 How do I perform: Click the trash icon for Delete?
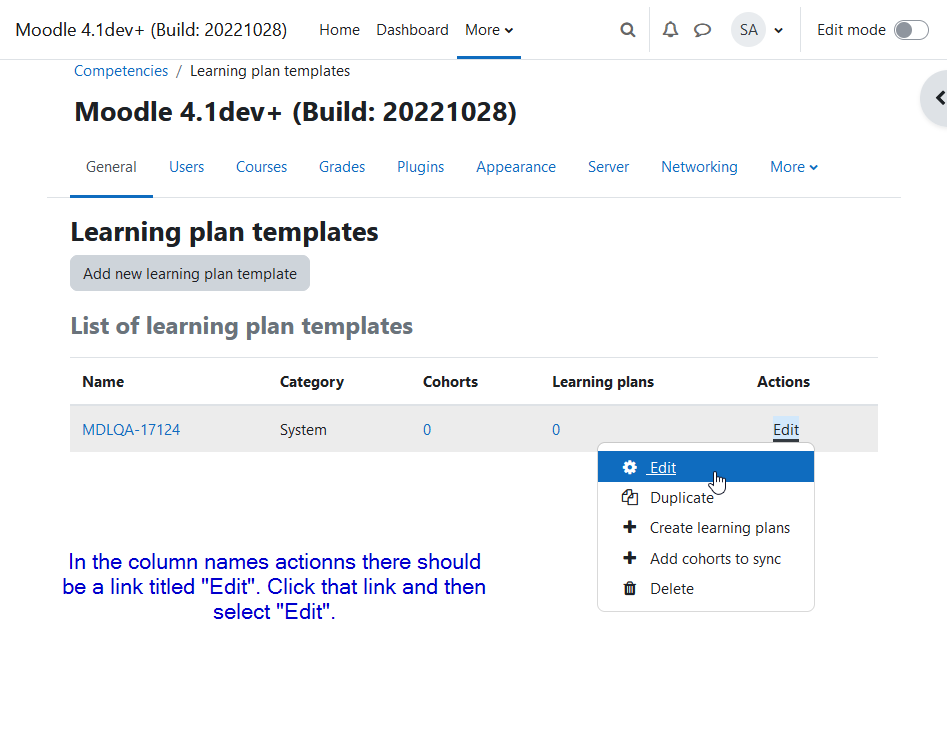pyautogui.click(x=629, y=588)
